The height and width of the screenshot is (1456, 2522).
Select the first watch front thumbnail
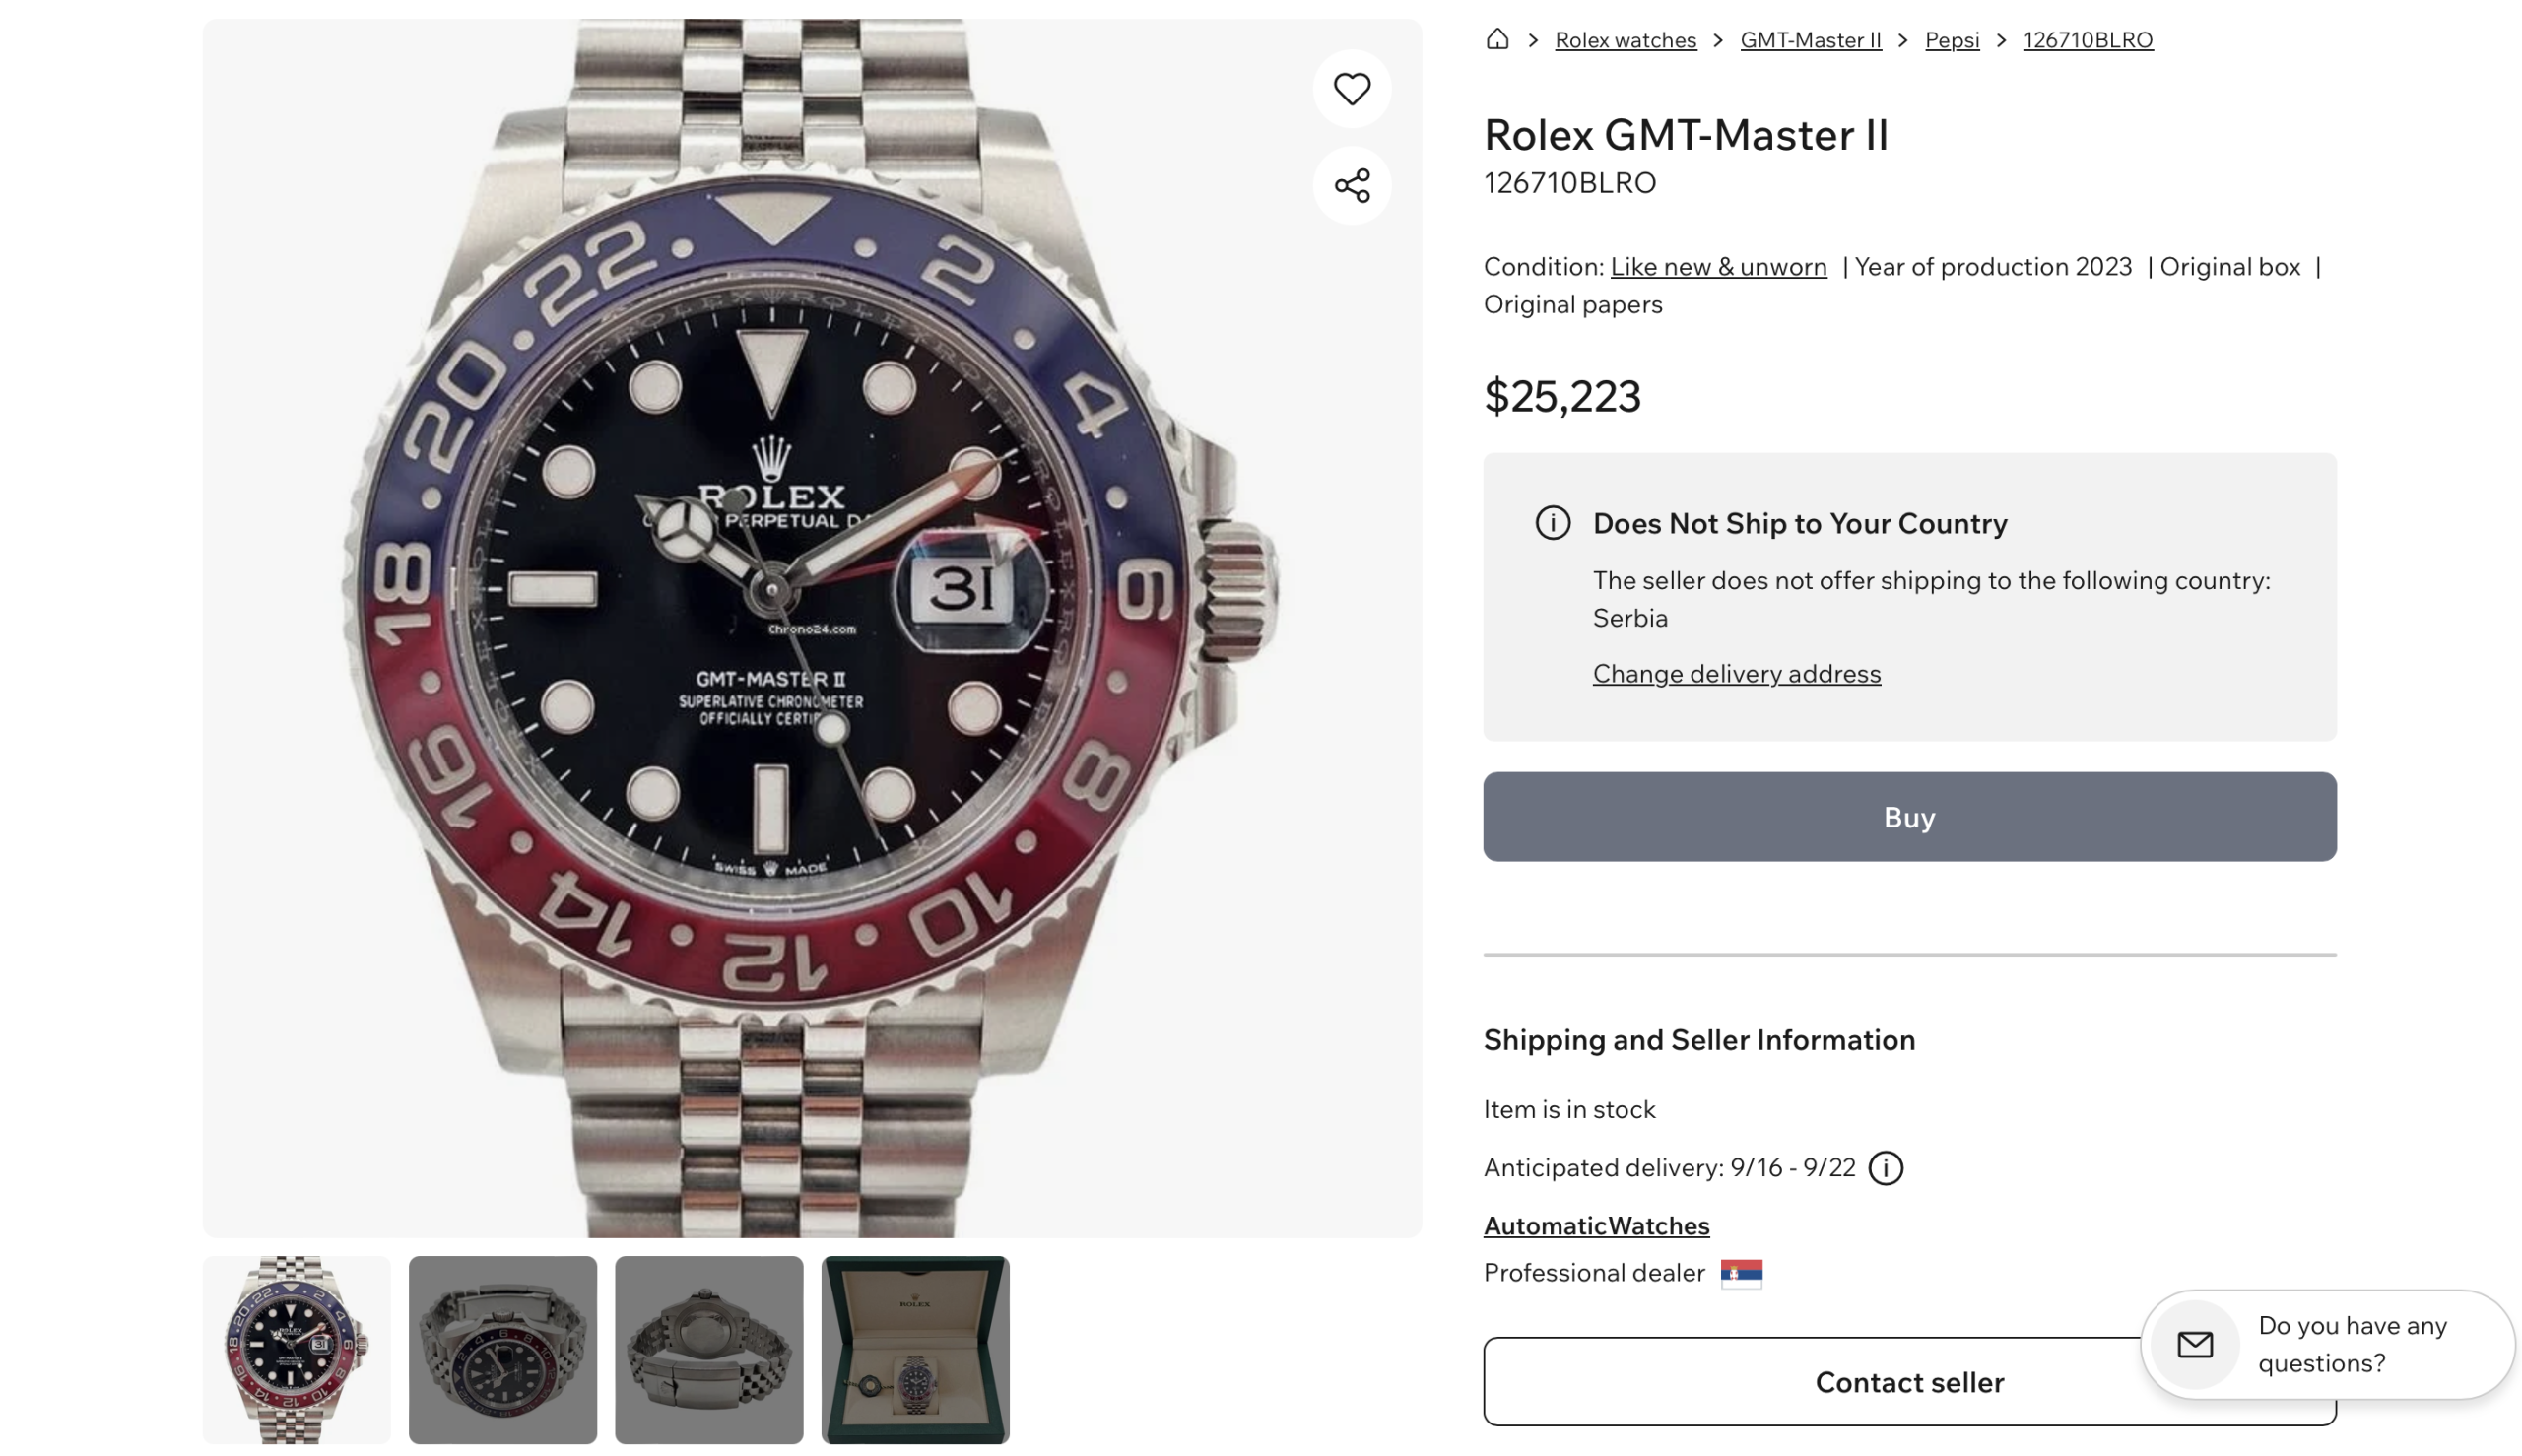coord(297,1349)
